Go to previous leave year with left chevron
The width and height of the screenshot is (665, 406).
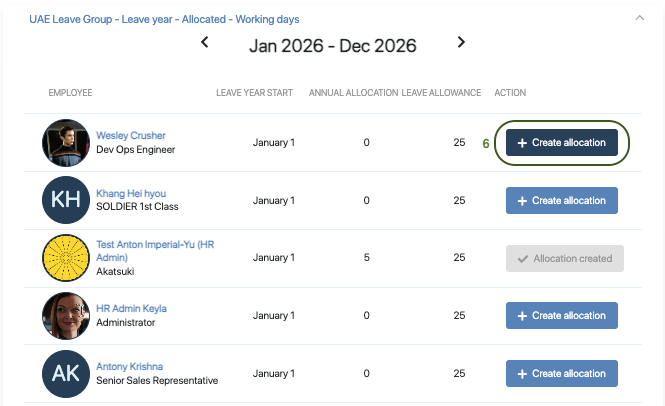tap(205, 42)
